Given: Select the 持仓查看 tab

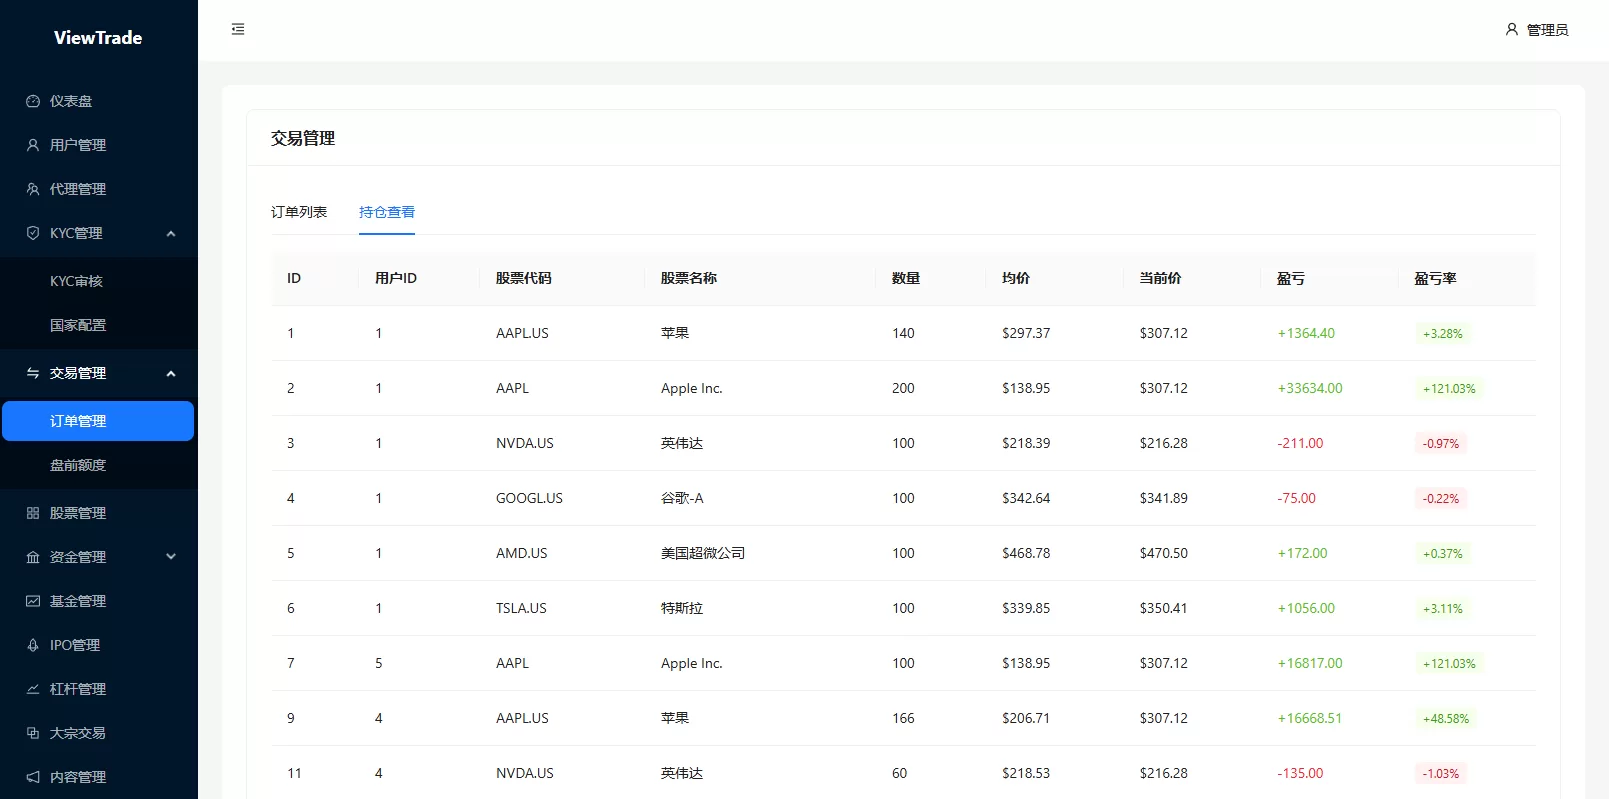Looking at the screenshot, I should (387, 212).
